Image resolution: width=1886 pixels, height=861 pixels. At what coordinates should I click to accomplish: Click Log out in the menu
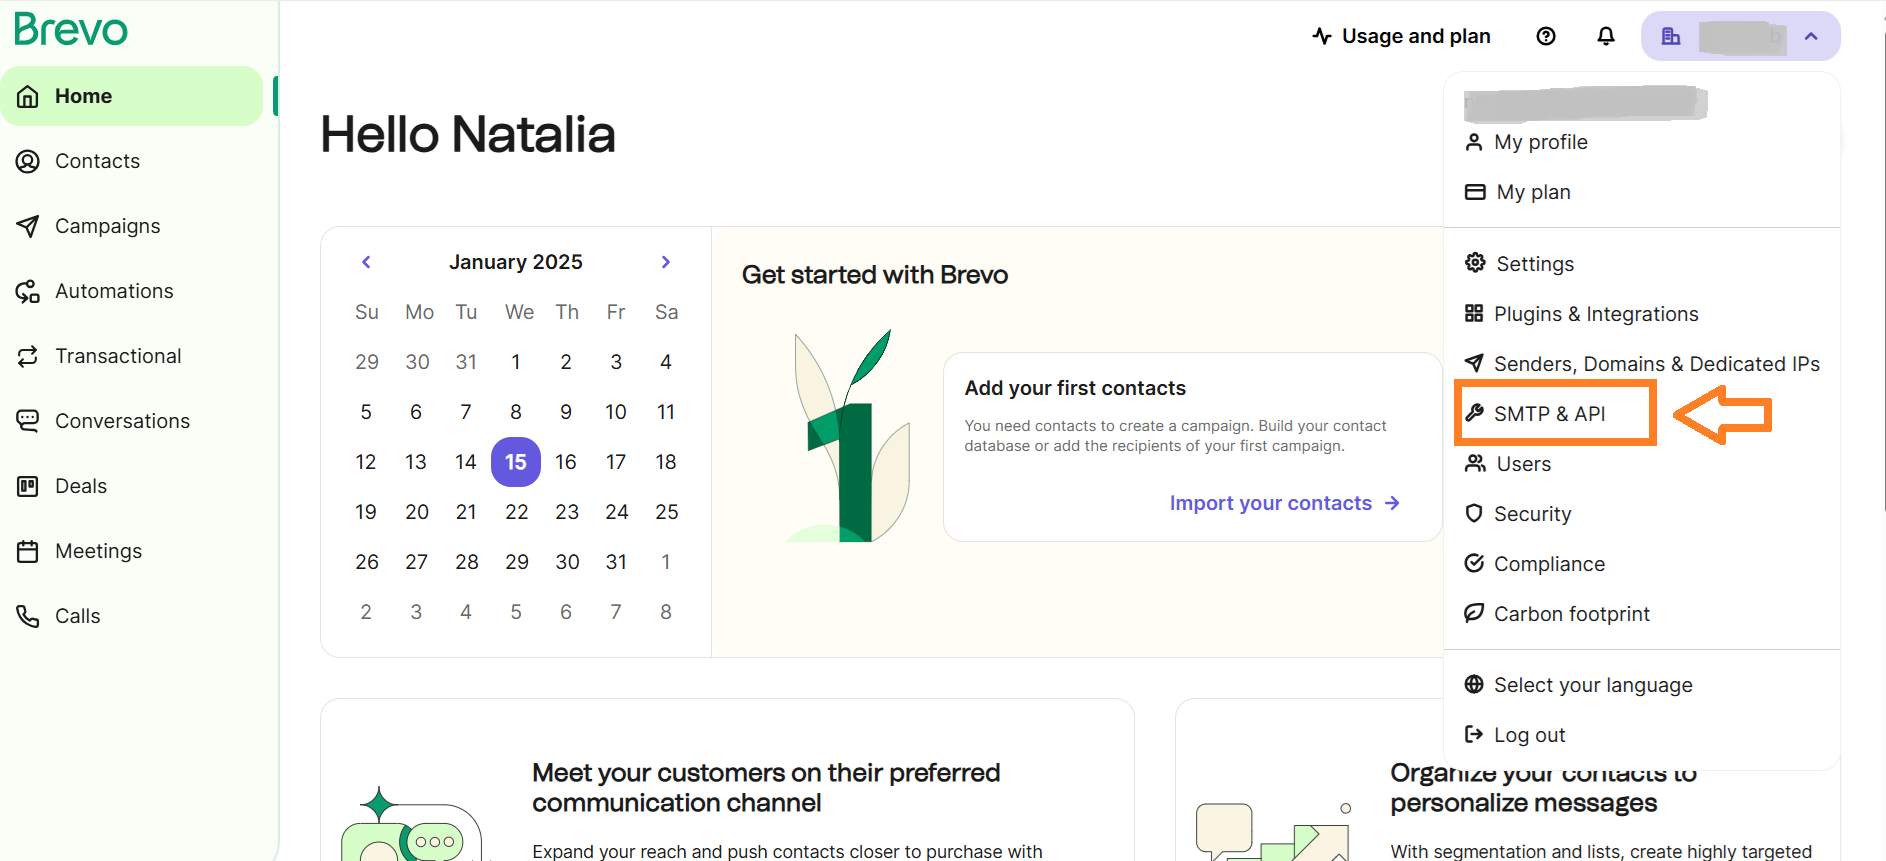[1529, 735]
